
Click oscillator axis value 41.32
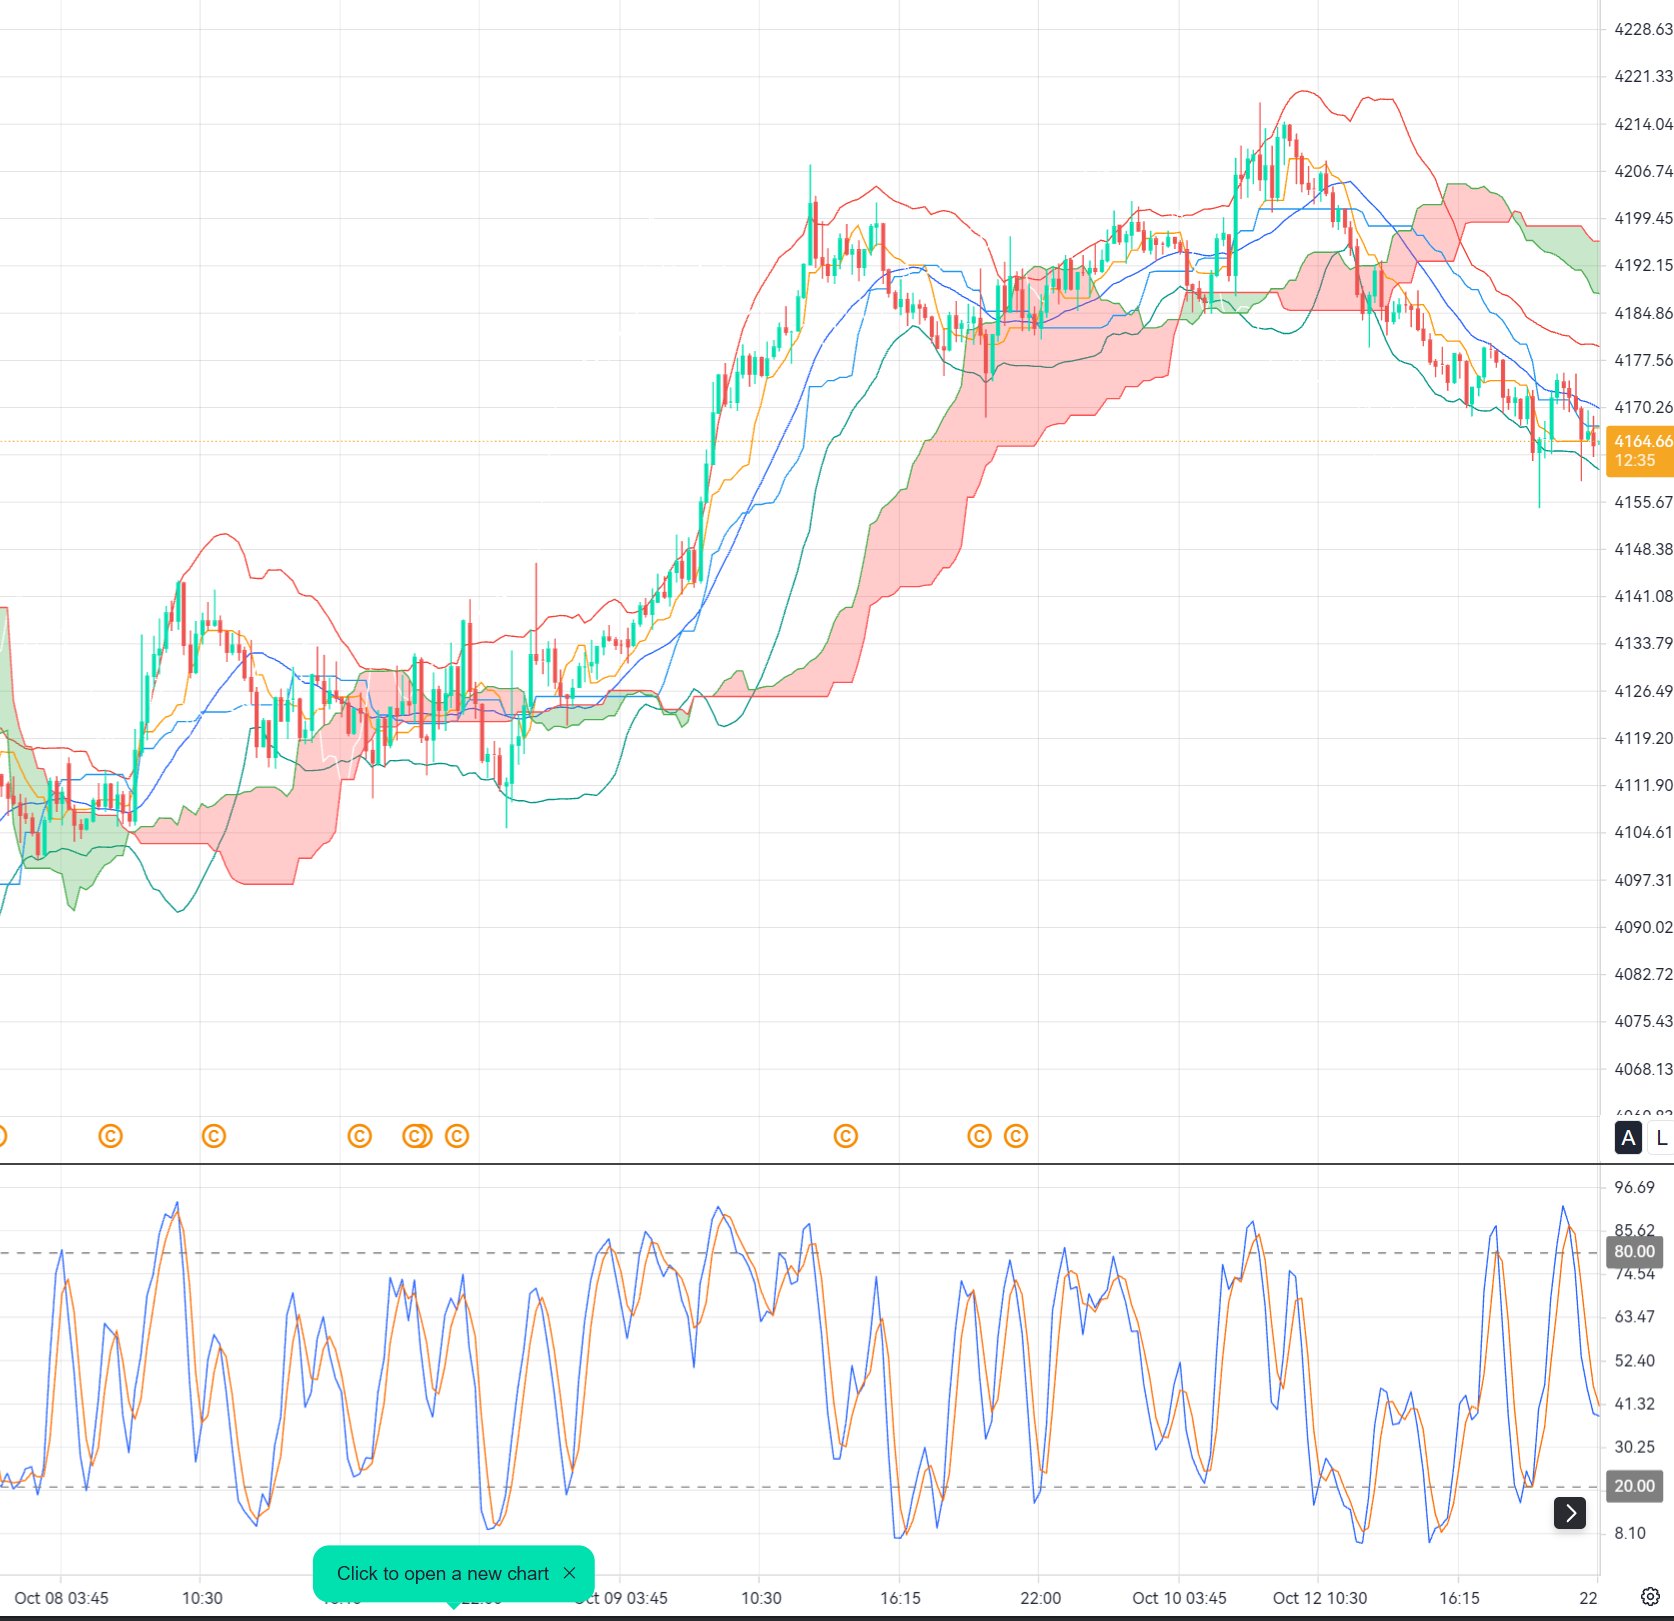(x=1634, y=1404)
